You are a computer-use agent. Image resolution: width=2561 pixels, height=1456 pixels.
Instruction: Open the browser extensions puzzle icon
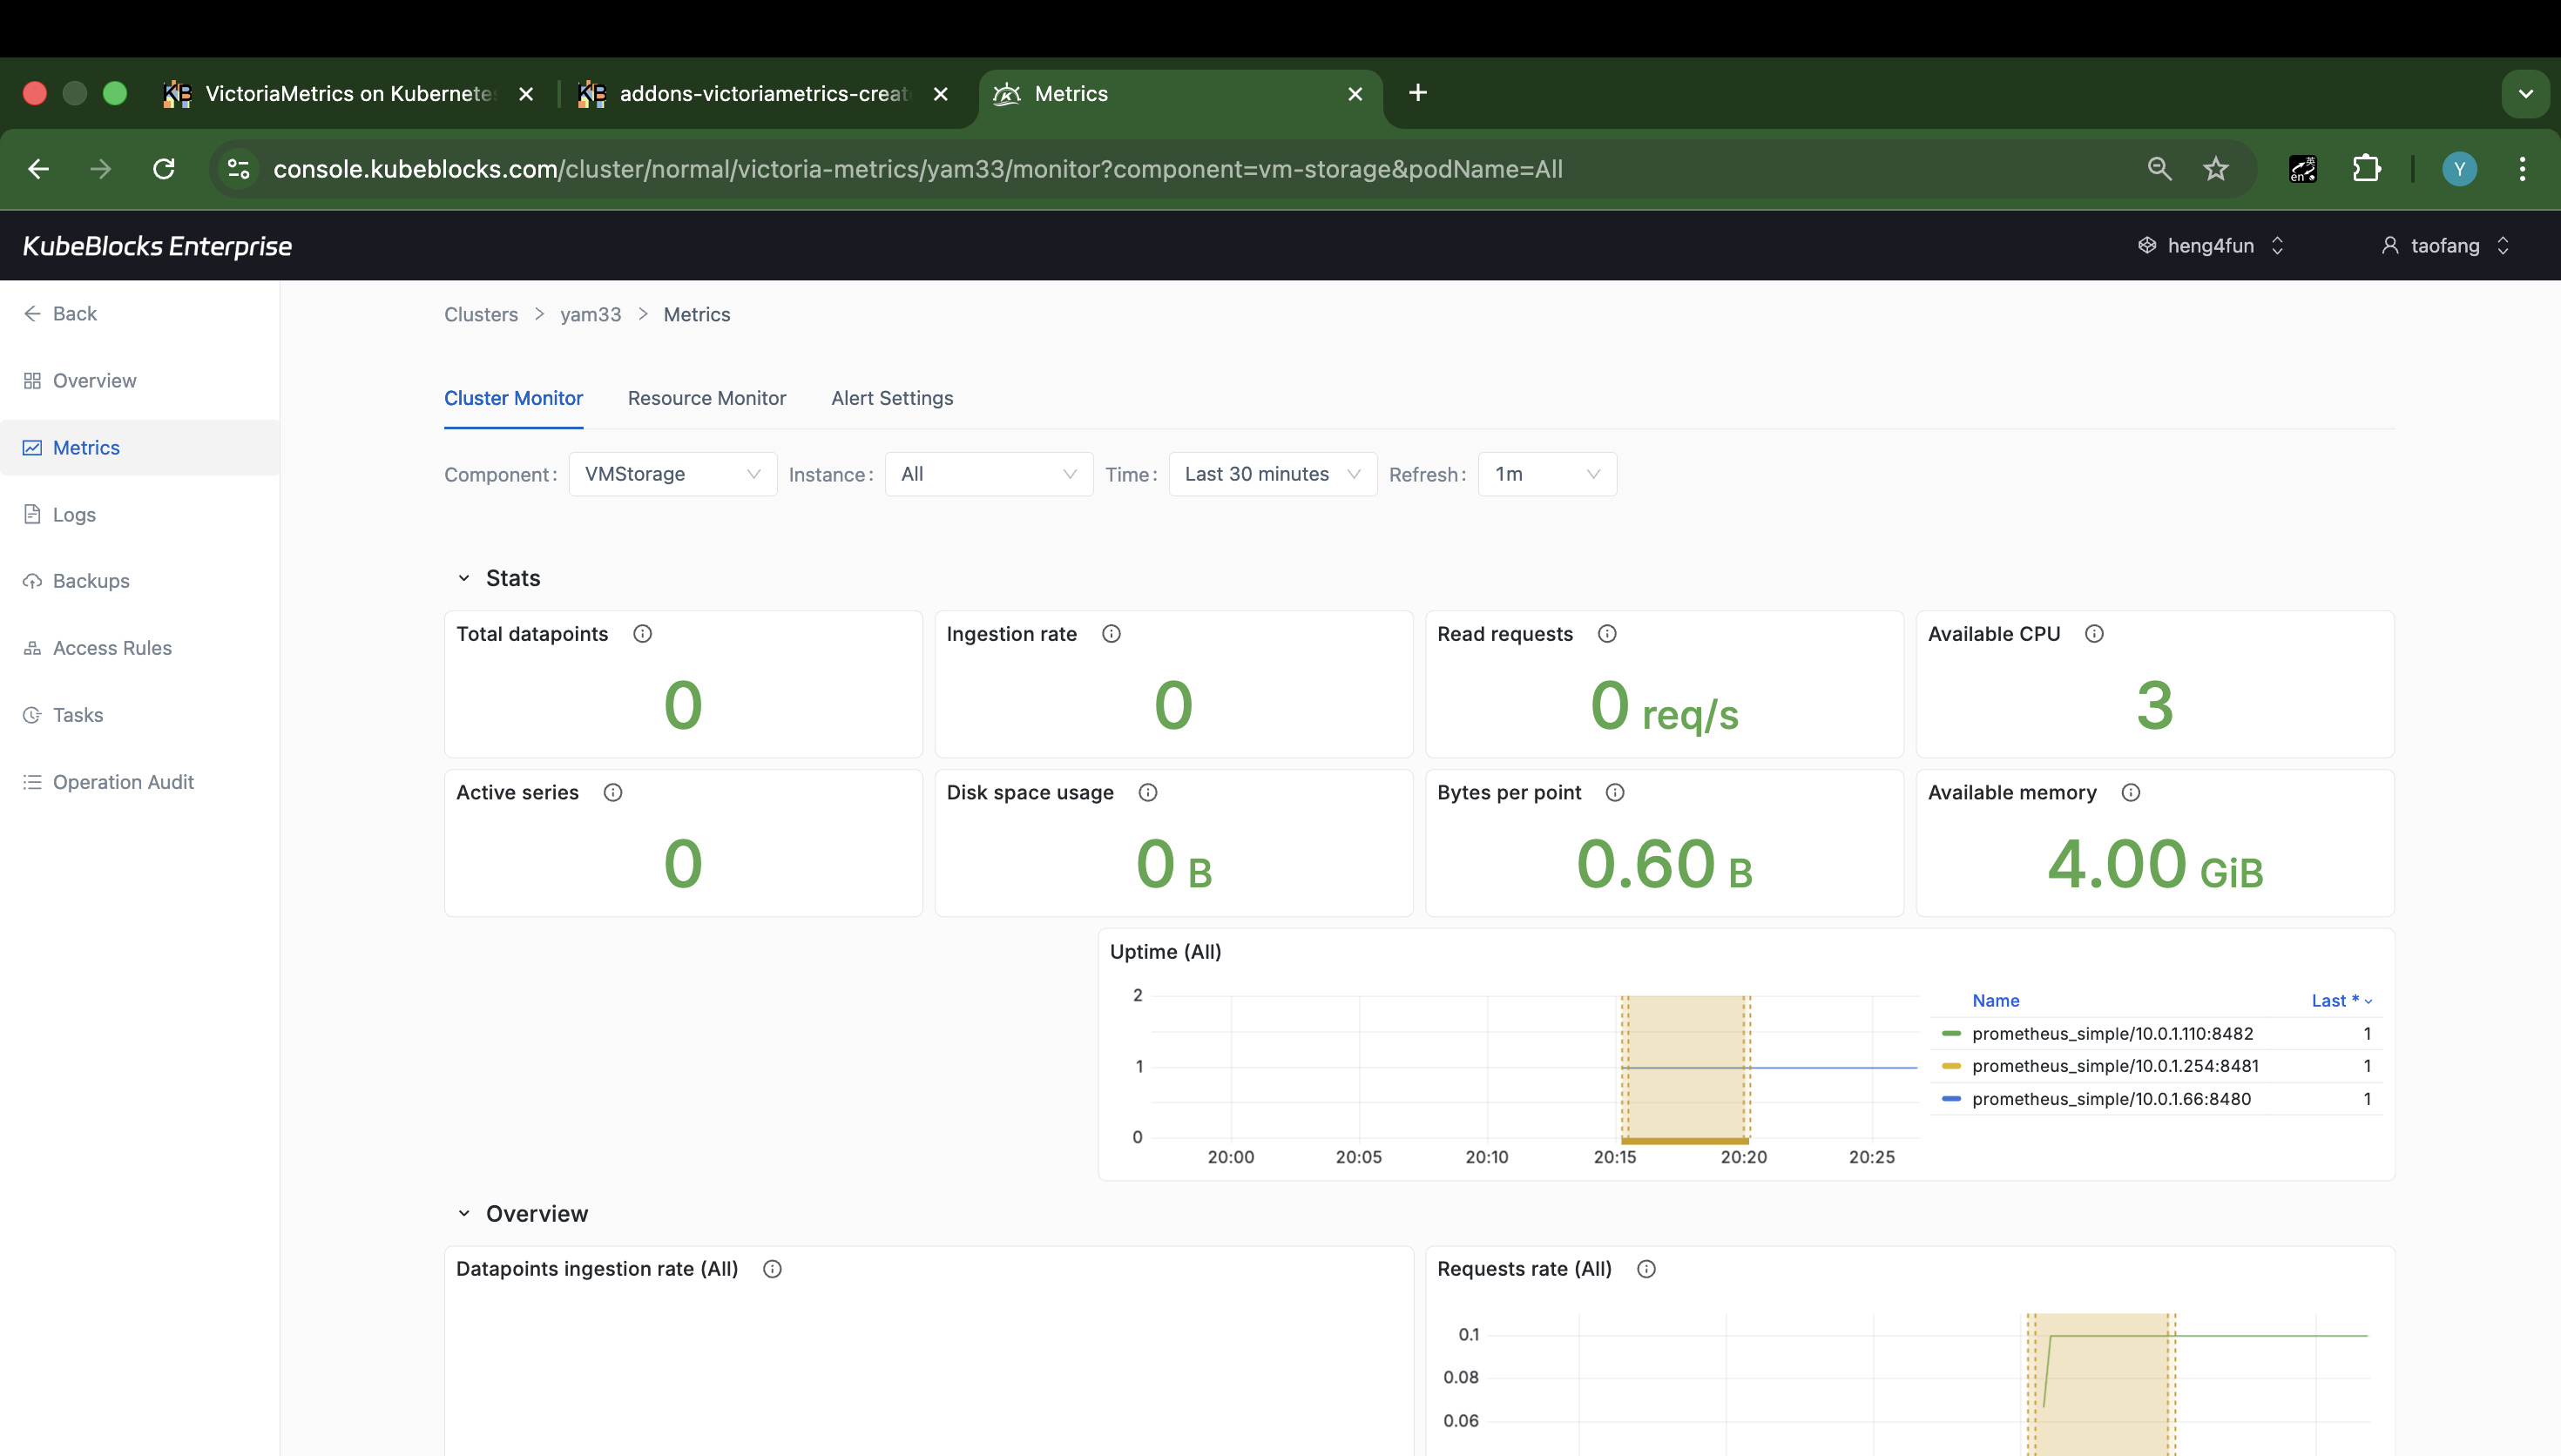[x=2366, y=169]
